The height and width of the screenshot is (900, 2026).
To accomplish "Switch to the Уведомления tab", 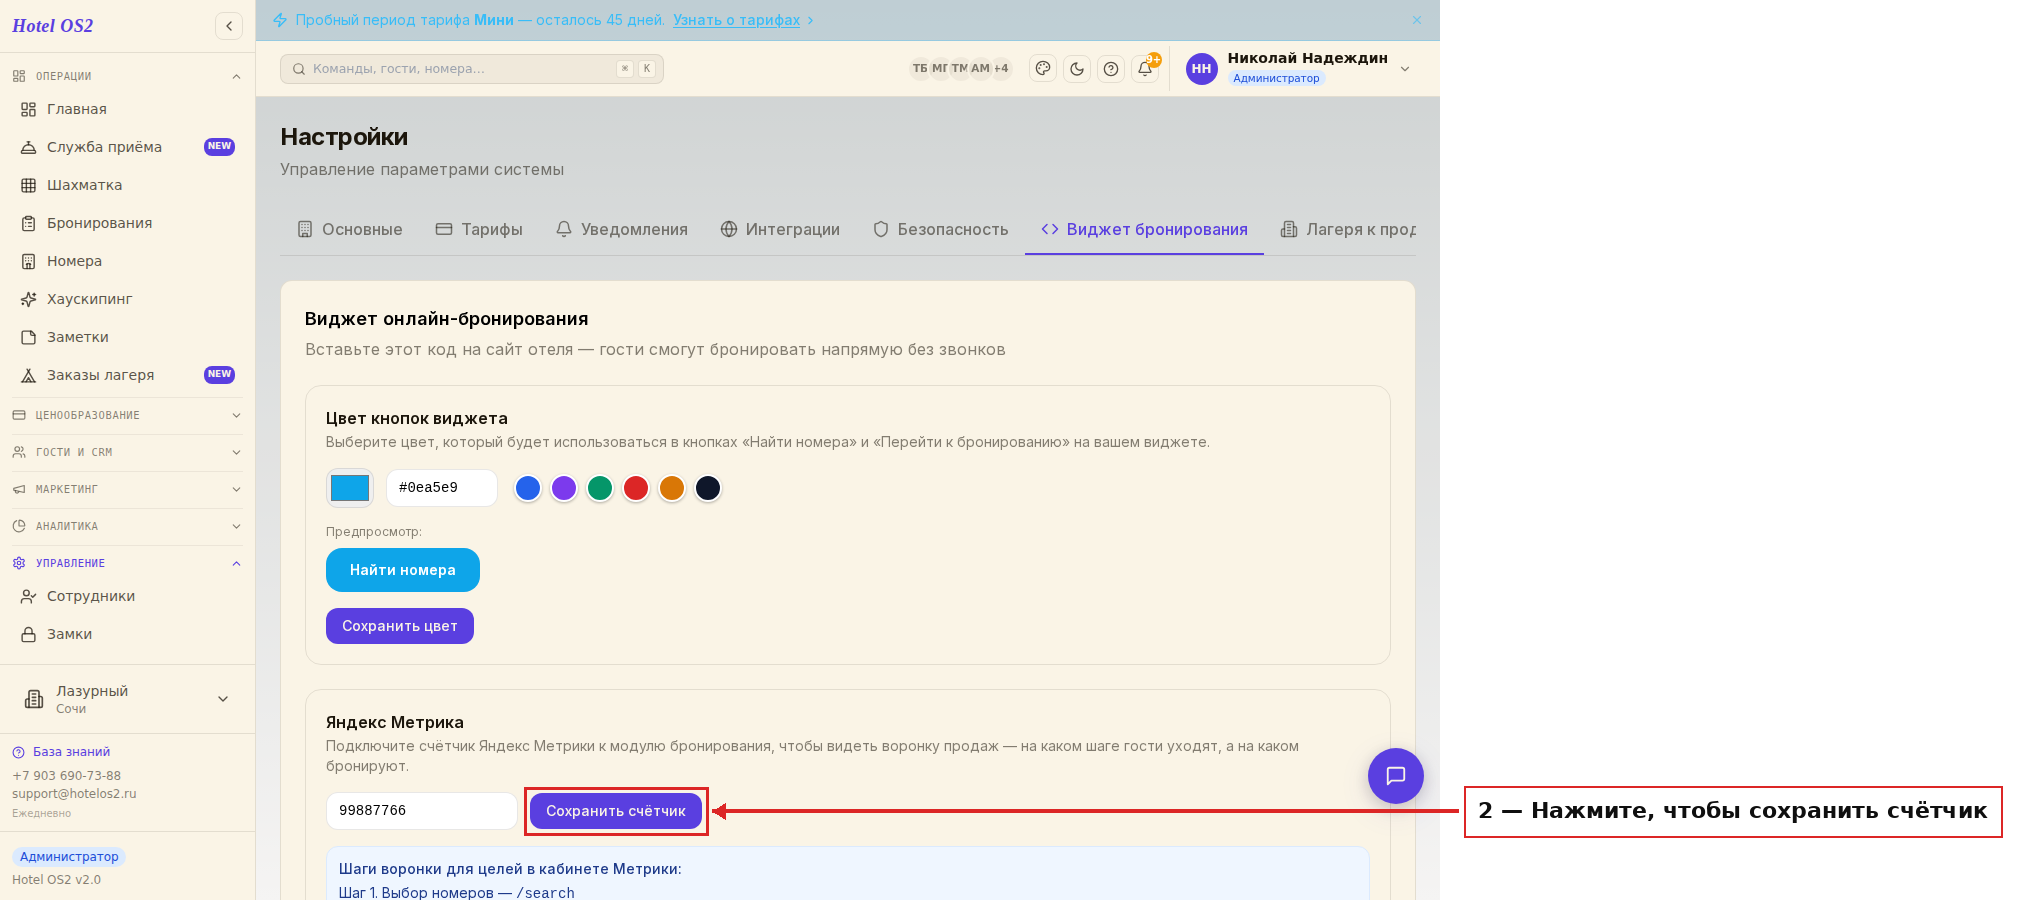I will tap(621, 229).
